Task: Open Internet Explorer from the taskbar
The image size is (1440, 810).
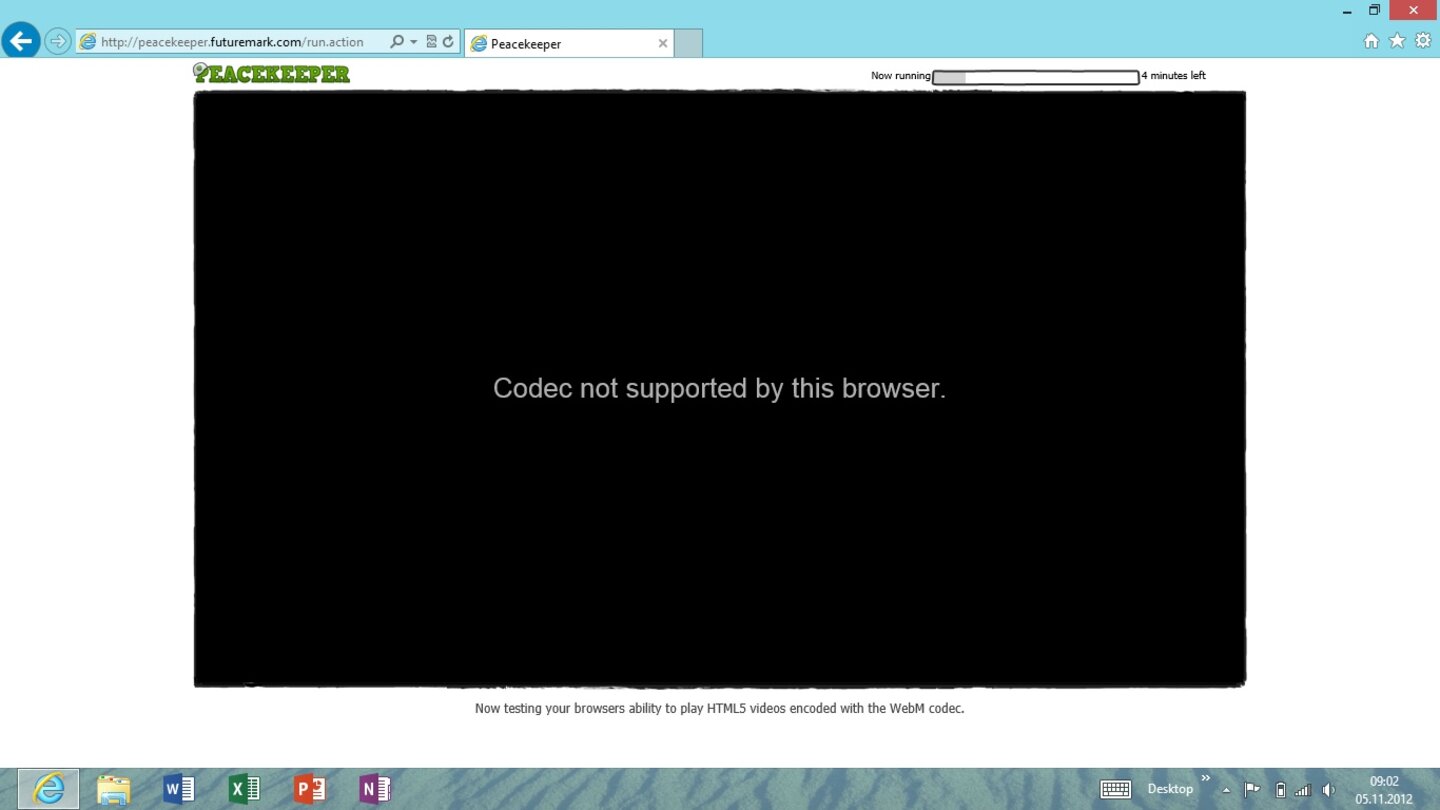Action: (48, 789)
